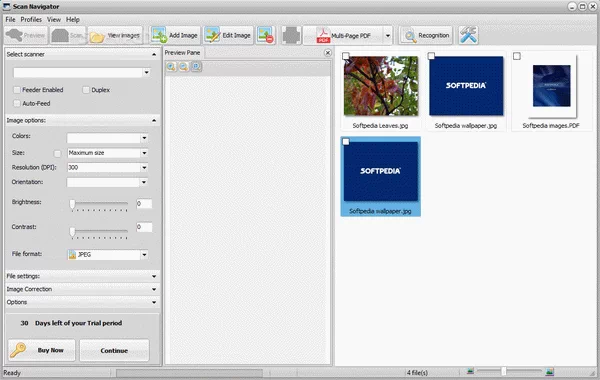The image size is (600, 380).
Task: Enable the Feeder Enabled checkbox
Action: 17,90
